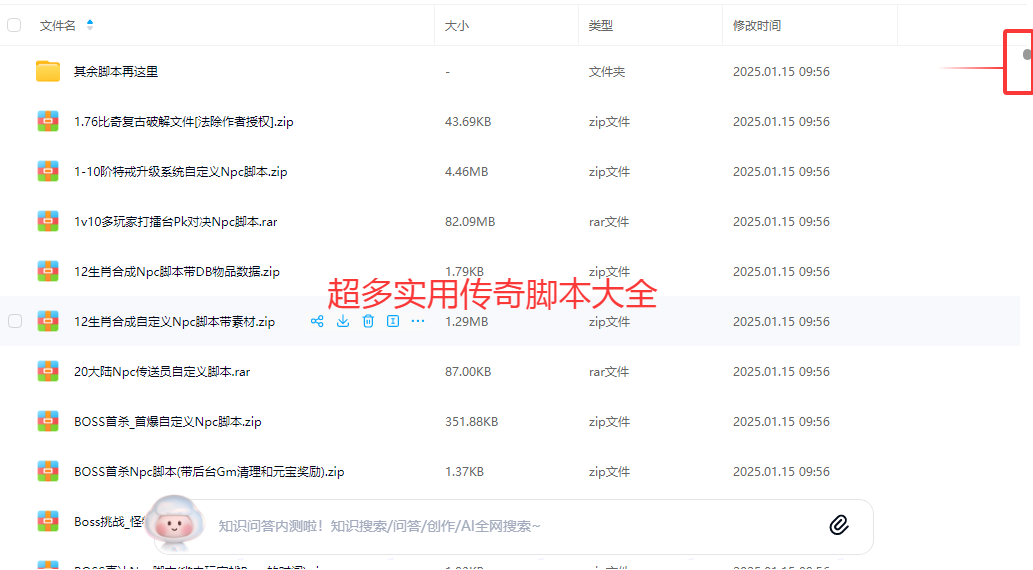Click the paperclip attachment icon

coord(839,525)
